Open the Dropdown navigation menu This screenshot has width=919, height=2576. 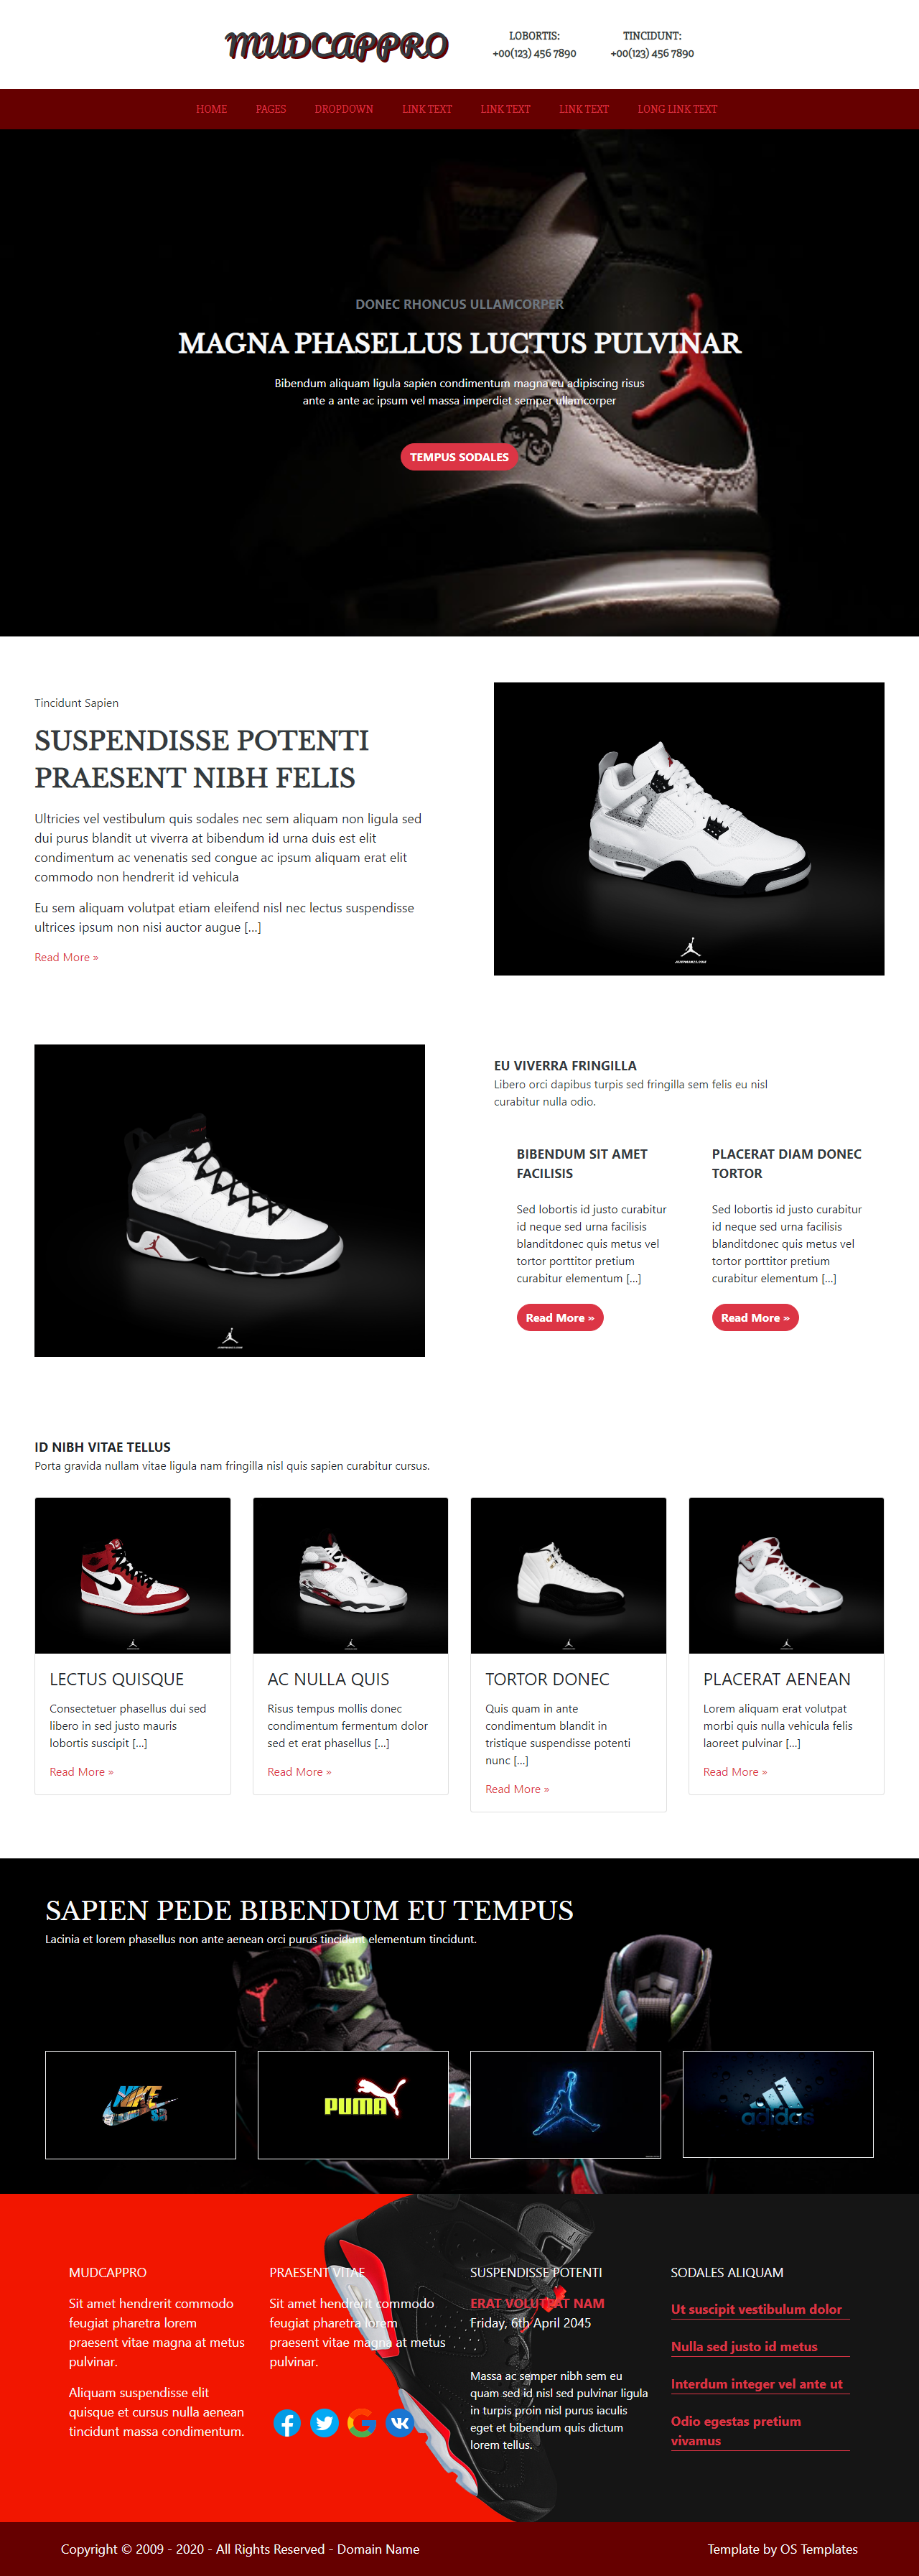tap(344, 109)
